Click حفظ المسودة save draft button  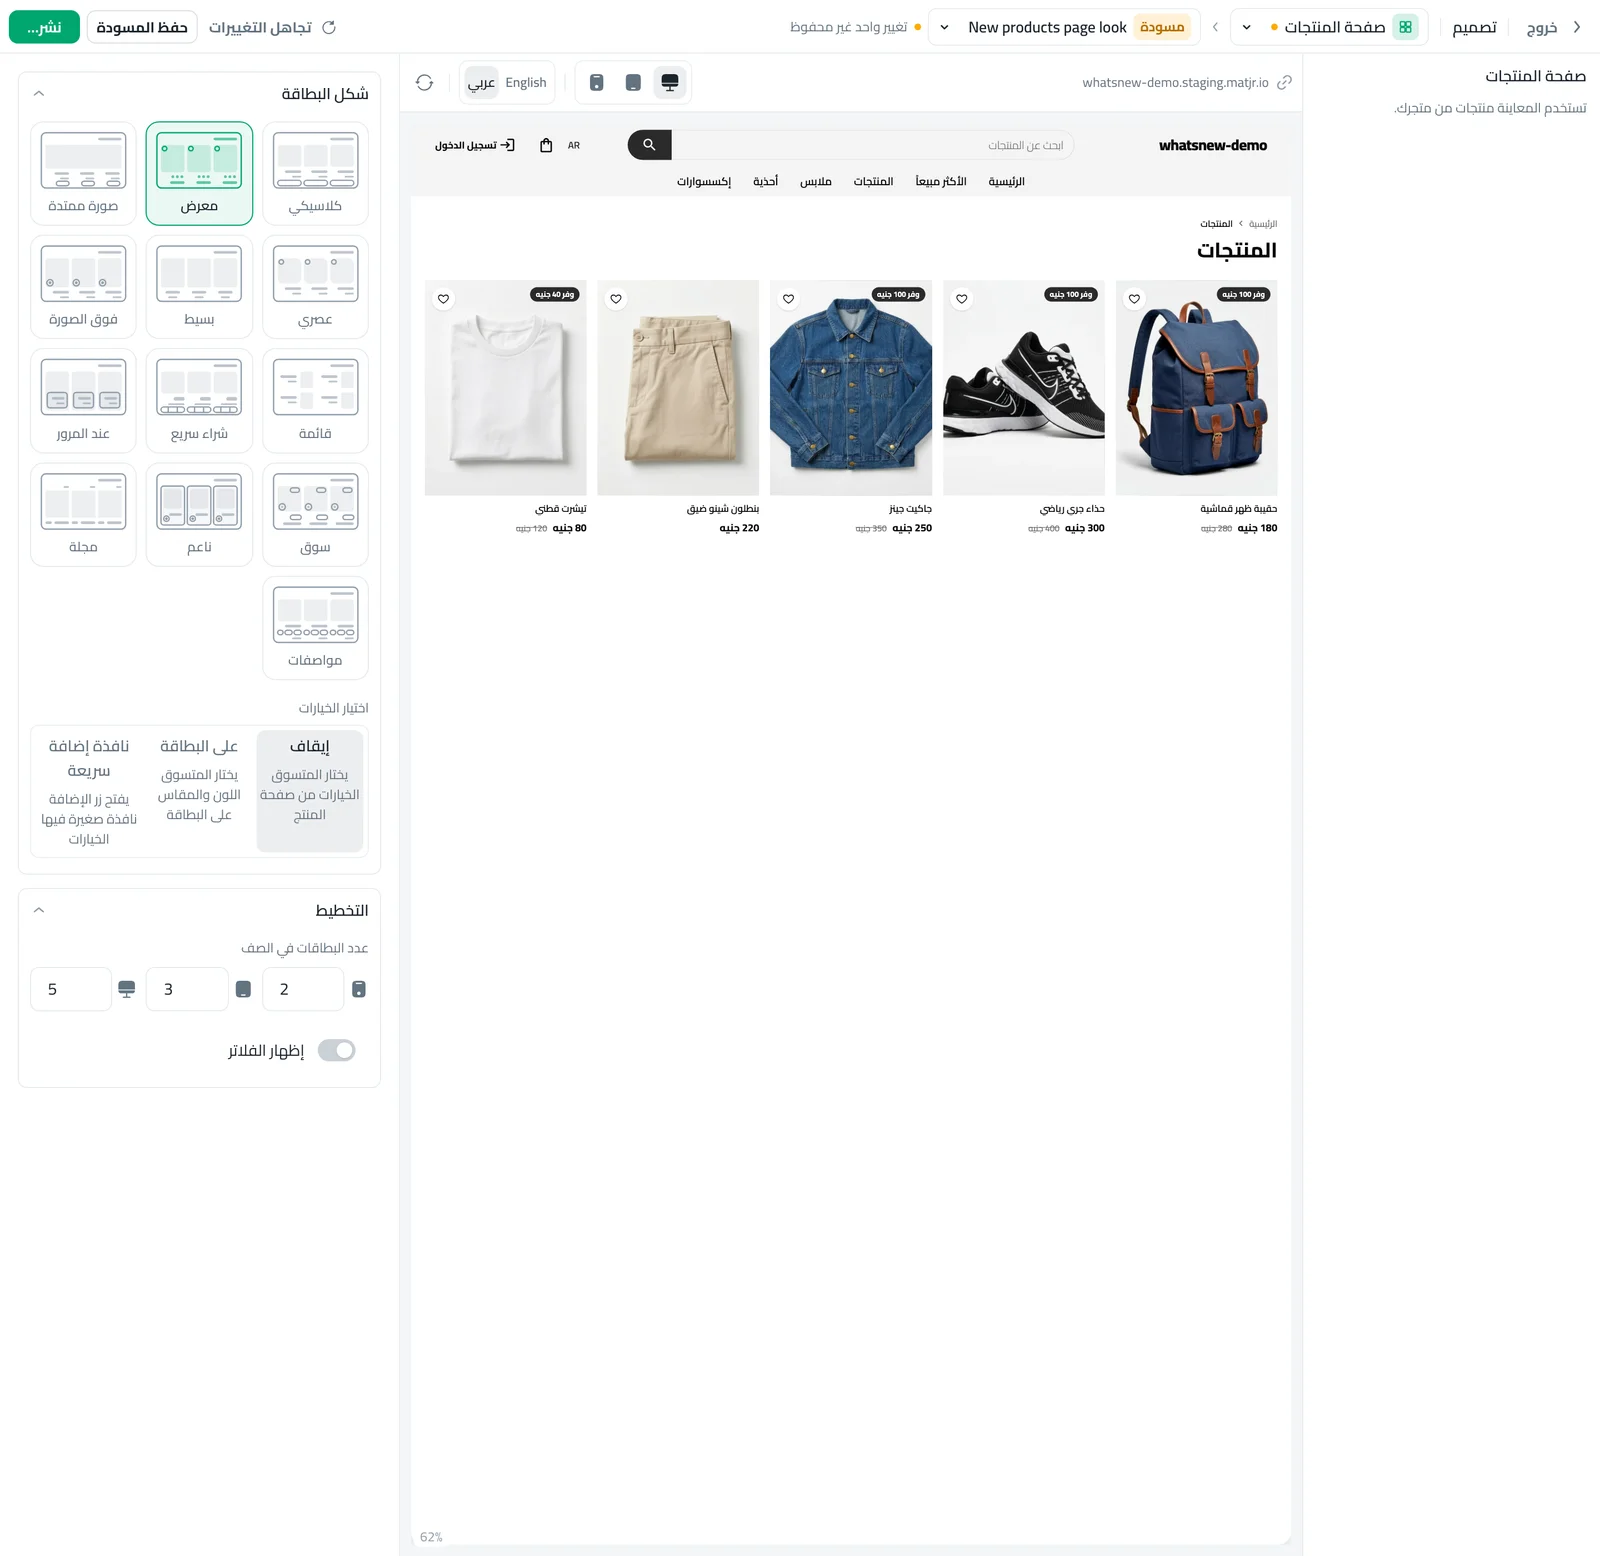click(x=142, y=27)
